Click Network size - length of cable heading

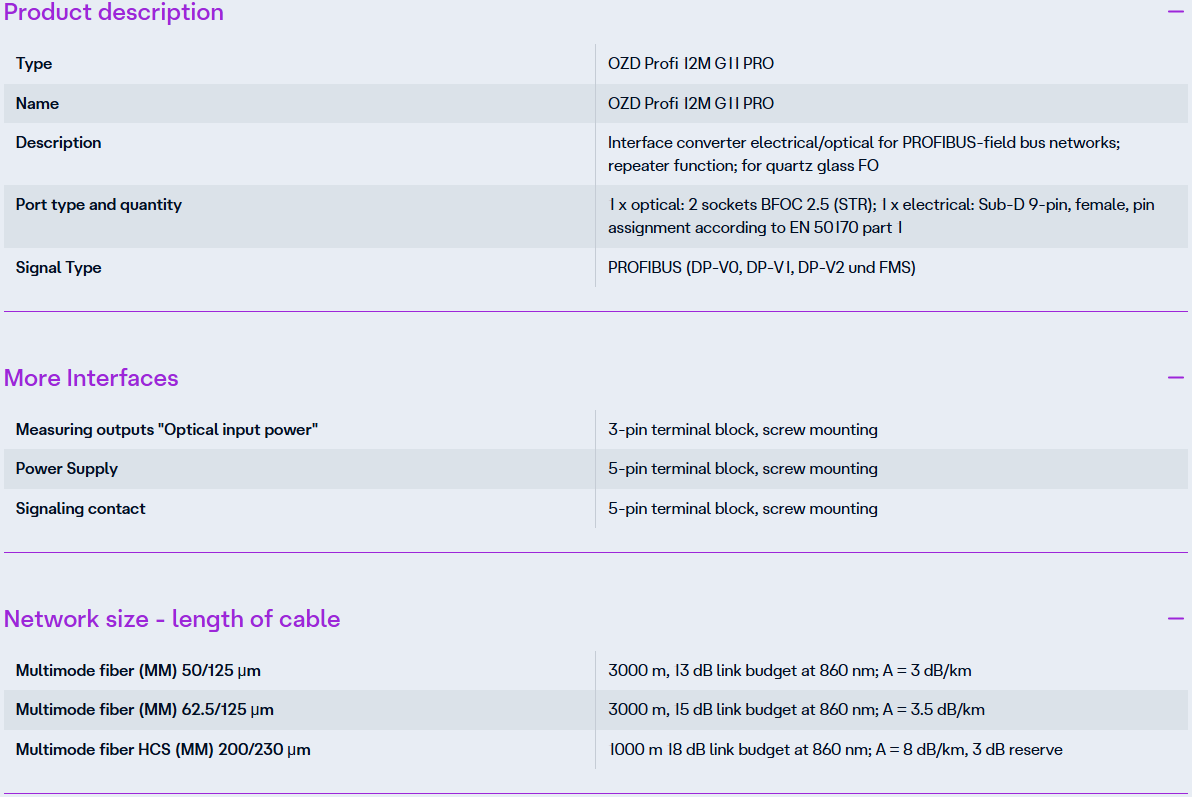(172, 619)
